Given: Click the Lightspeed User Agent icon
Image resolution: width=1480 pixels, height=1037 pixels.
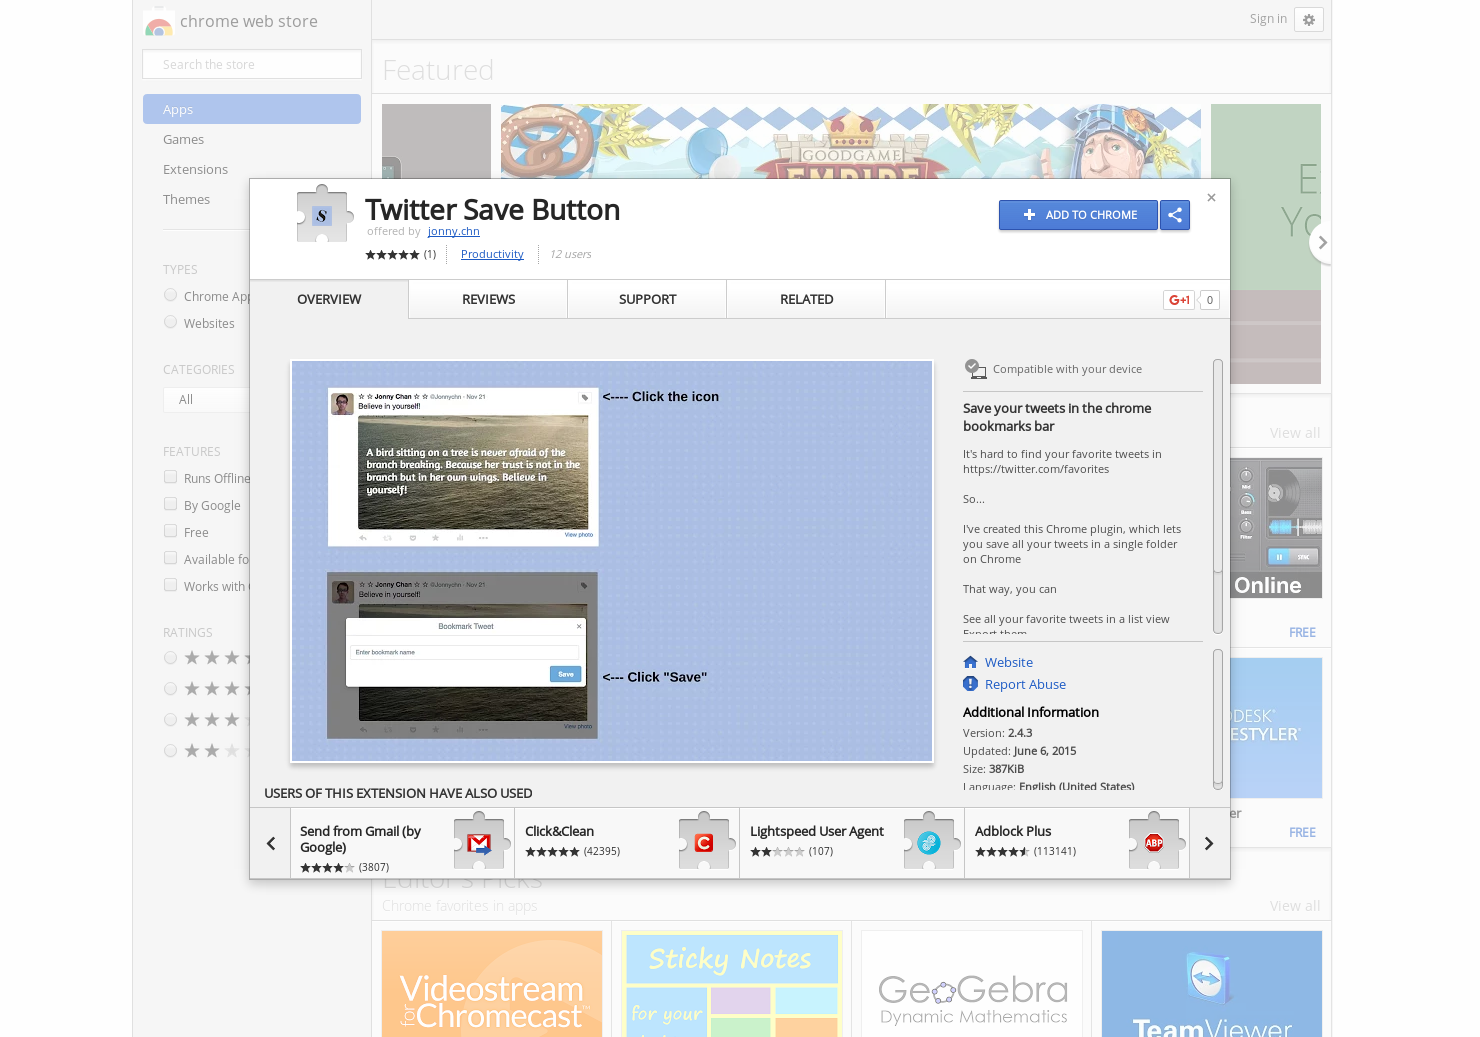Looking at the screenshot, I should 930,842.
